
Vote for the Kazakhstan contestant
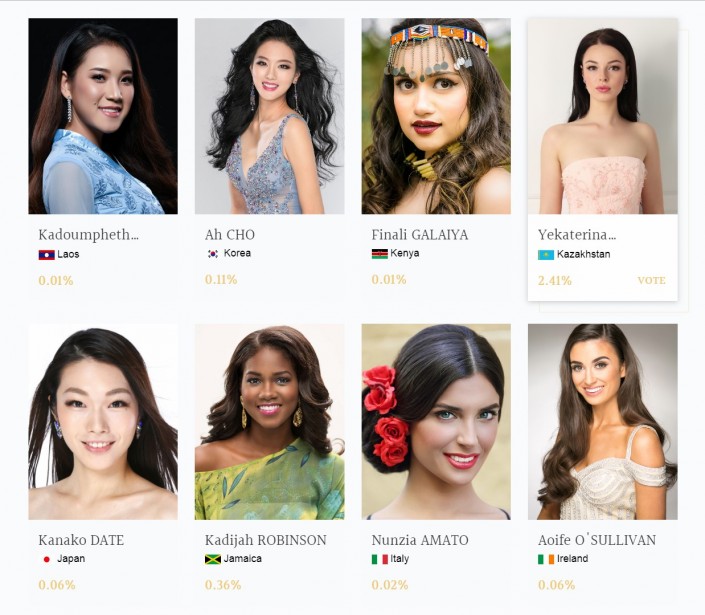(651, 281)
